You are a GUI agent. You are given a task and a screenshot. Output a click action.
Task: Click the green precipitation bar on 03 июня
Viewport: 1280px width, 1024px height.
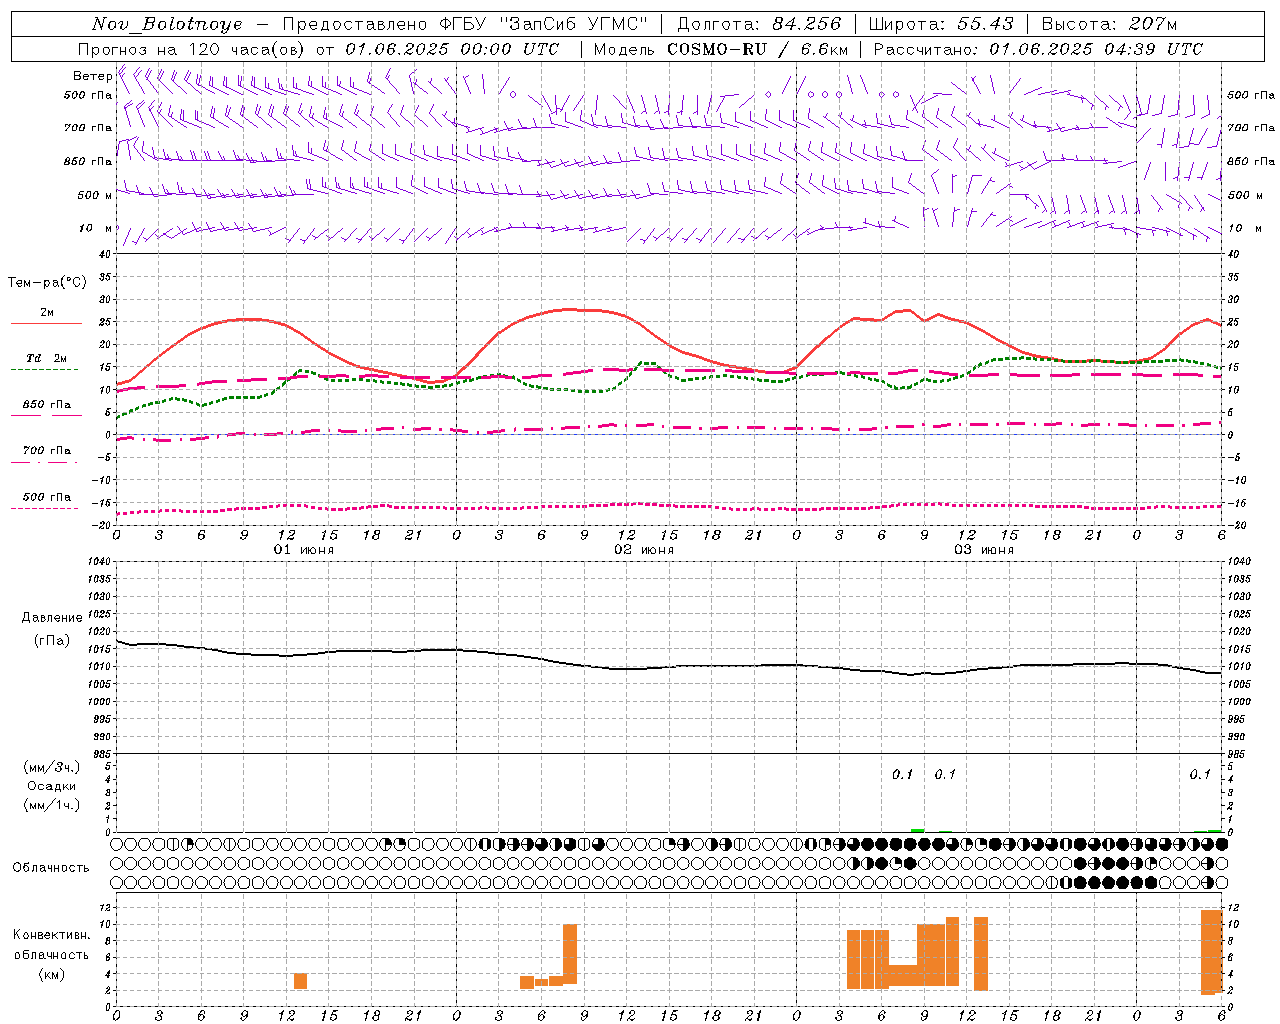pyautogui.click(x=918, y=830)
